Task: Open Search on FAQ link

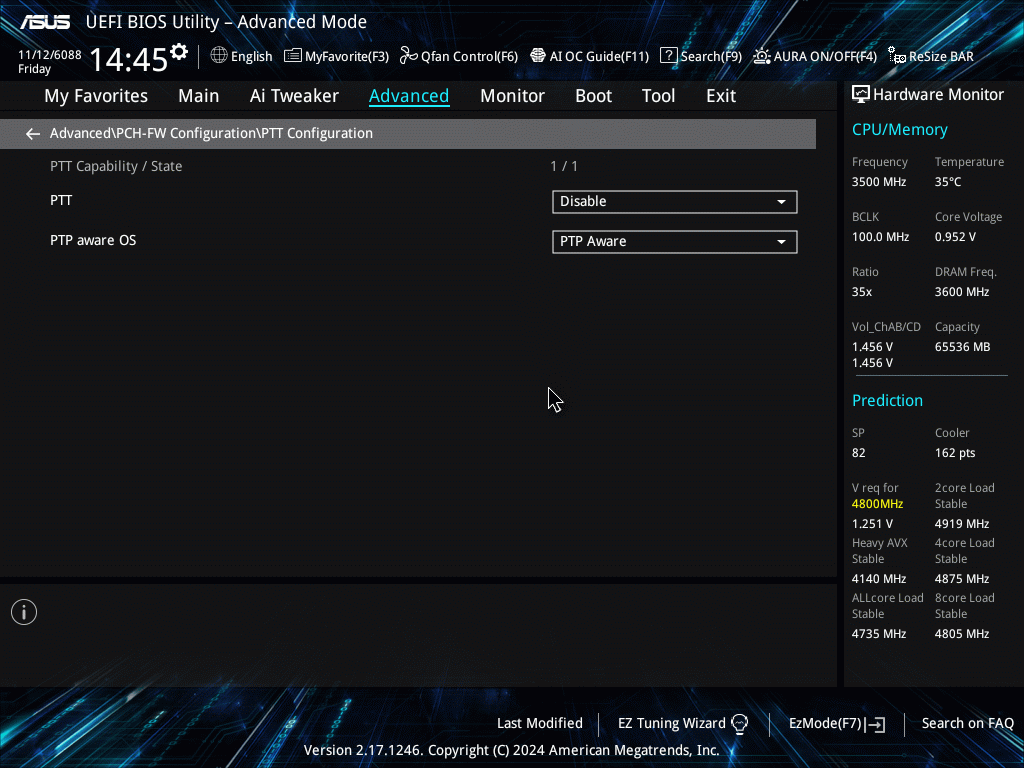Action: 967,723
